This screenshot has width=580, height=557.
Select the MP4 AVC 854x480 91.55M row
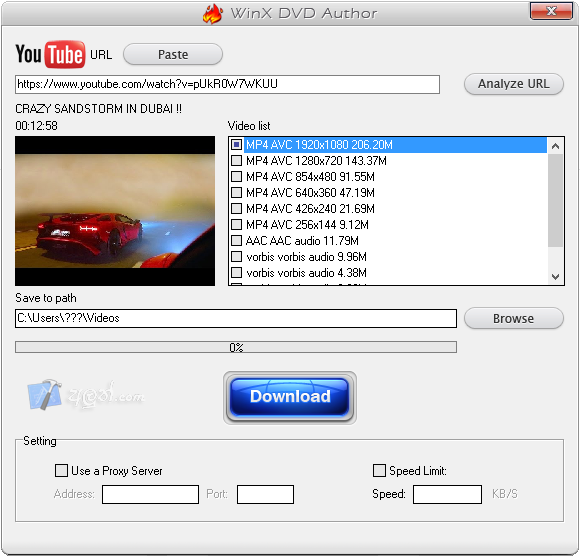[388, 176]
